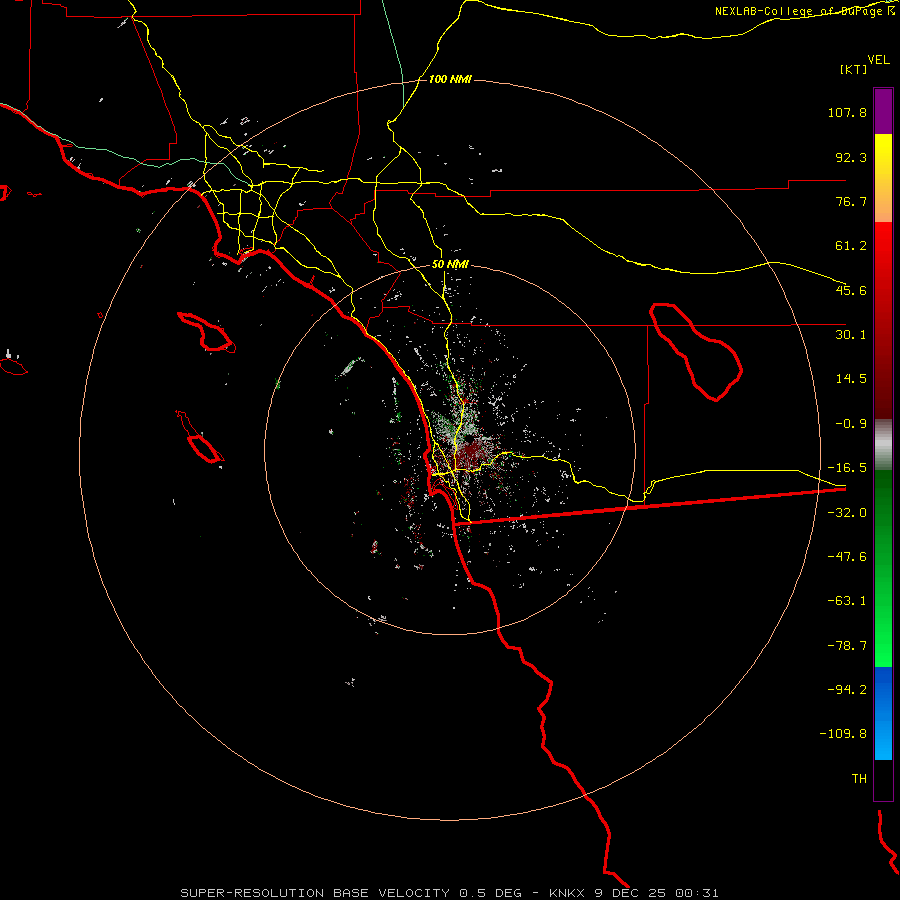This screenshot has width=900, height=900.
Task: Click the -109.8 velocity legend value
Action: 843,734
